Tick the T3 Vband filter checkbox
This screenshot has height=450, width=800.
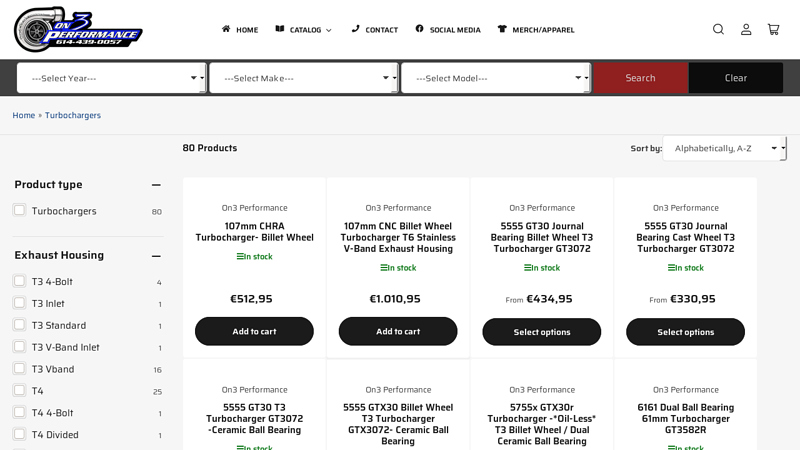point(19,368)
